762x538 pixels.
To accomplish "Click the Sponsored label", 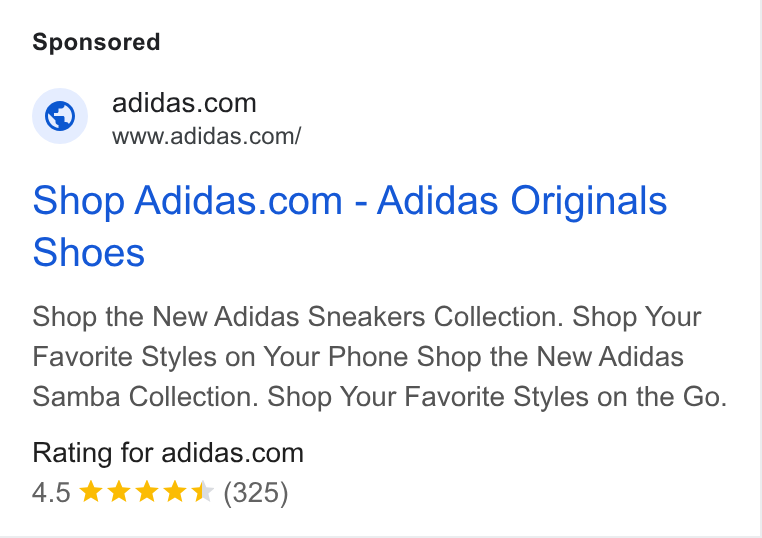I will [x=96, y=42].
